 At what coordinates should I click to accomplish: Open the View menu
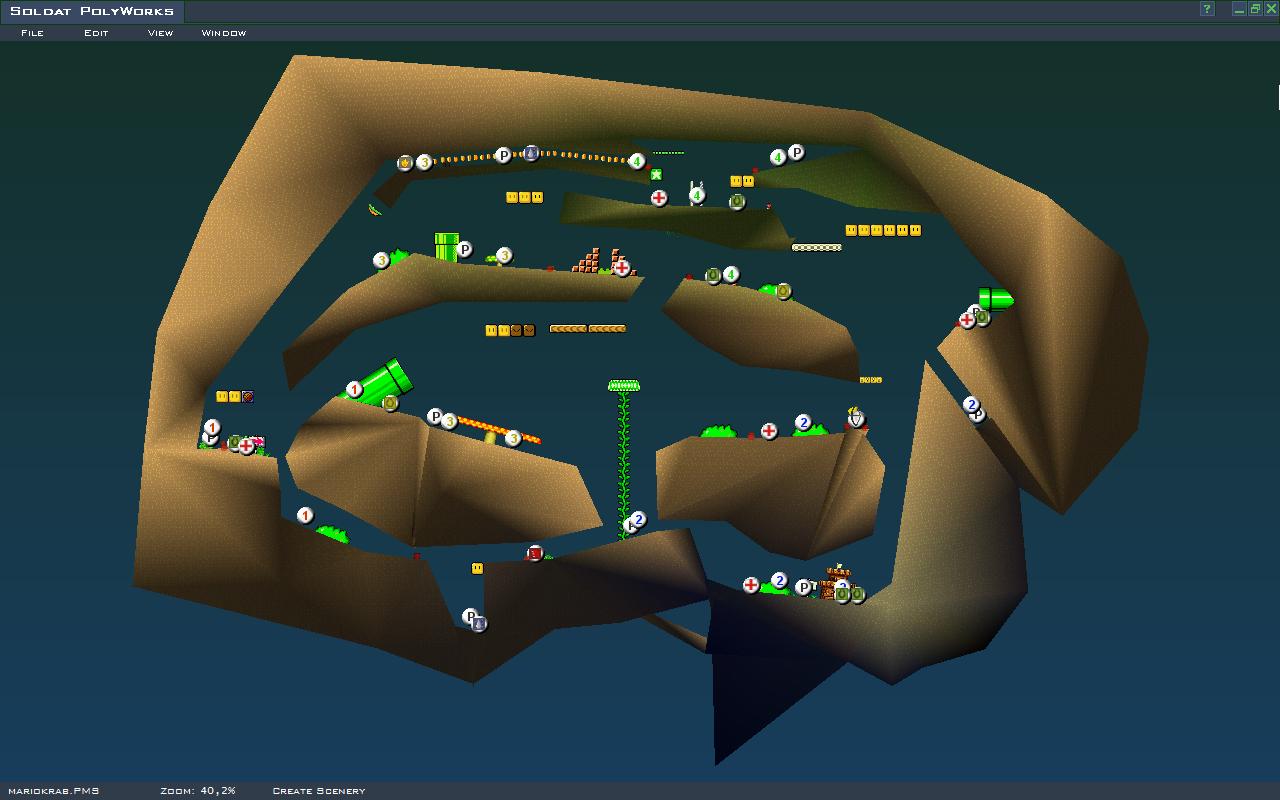(x=160, y=33)
